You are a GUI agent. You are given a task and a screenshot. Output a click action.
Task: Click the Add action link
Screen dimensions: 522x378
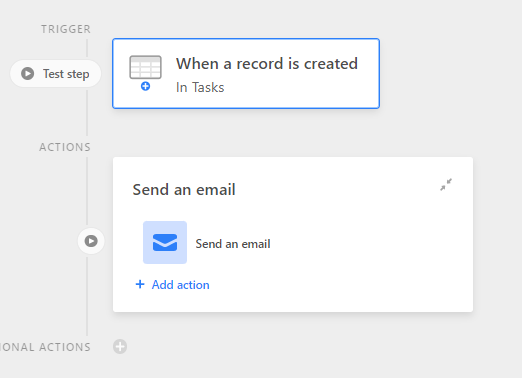coord(180,285)
